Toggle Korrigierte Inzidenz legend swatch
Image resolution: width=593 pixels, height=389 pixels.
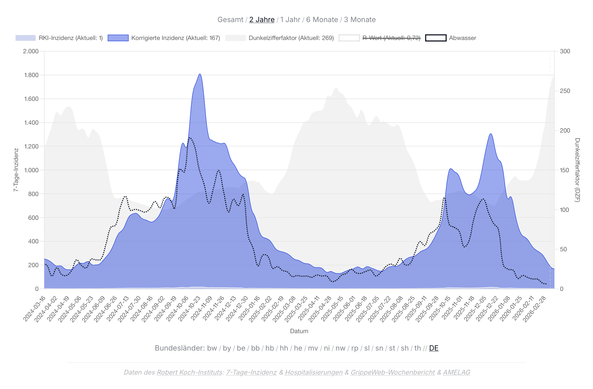118,38
